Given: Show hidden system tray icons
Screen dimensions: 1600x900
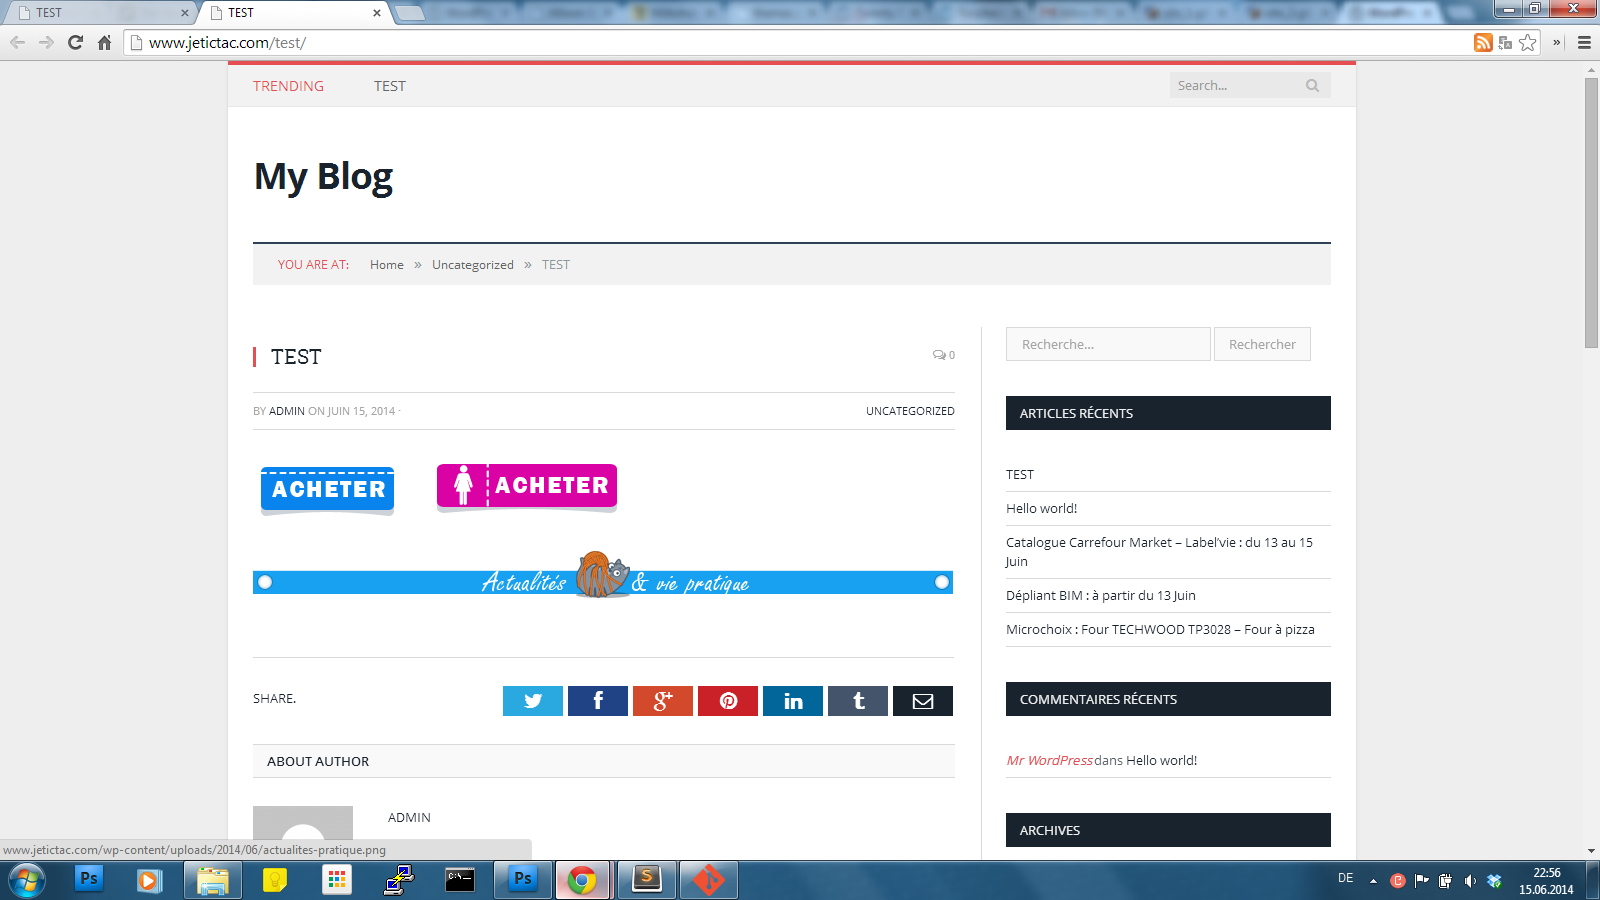Looking at the screenshot, I should pos(1373,881).
